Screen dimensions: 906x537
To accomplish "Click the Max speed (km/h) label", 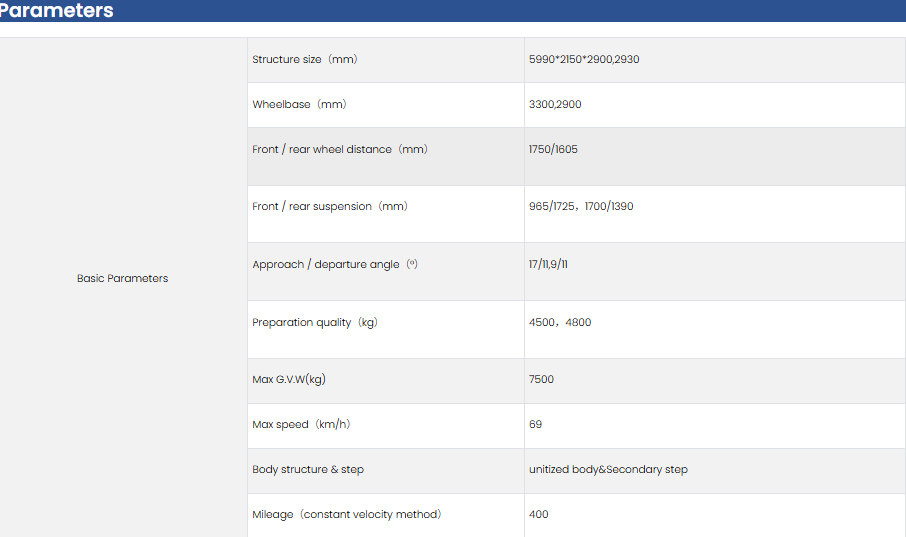I will (300, 424).
